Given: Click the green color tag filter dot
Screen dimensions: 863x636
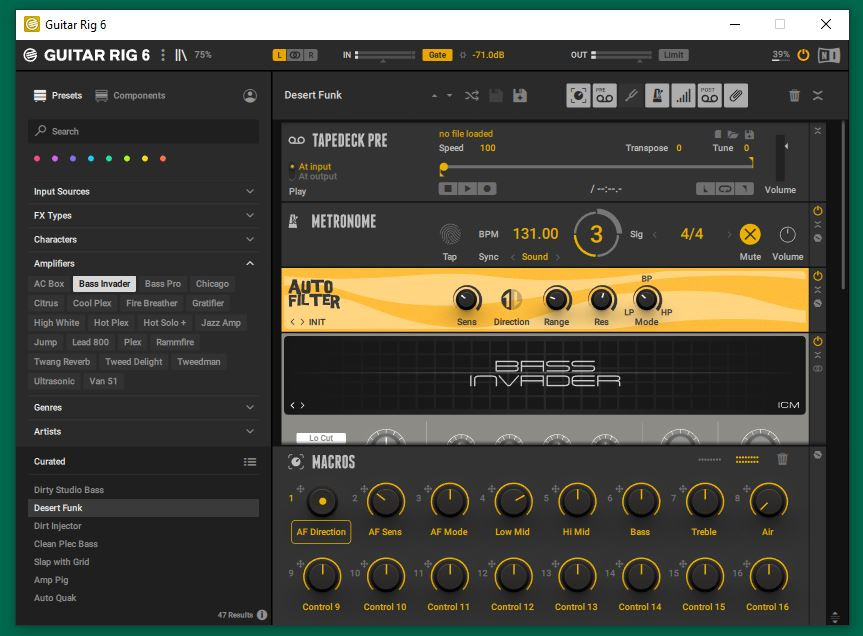Looking at the screenshot, I should pos(109,158).
